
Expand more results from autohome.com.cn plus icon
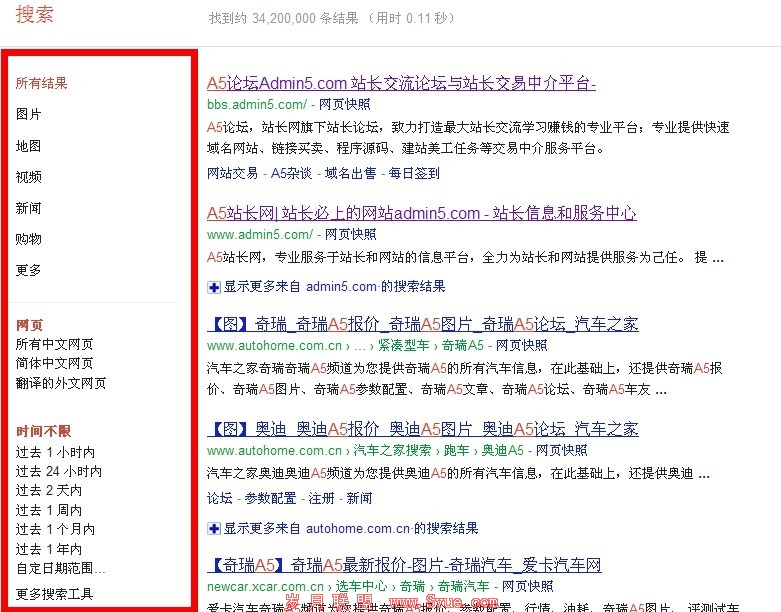[214, 529]
